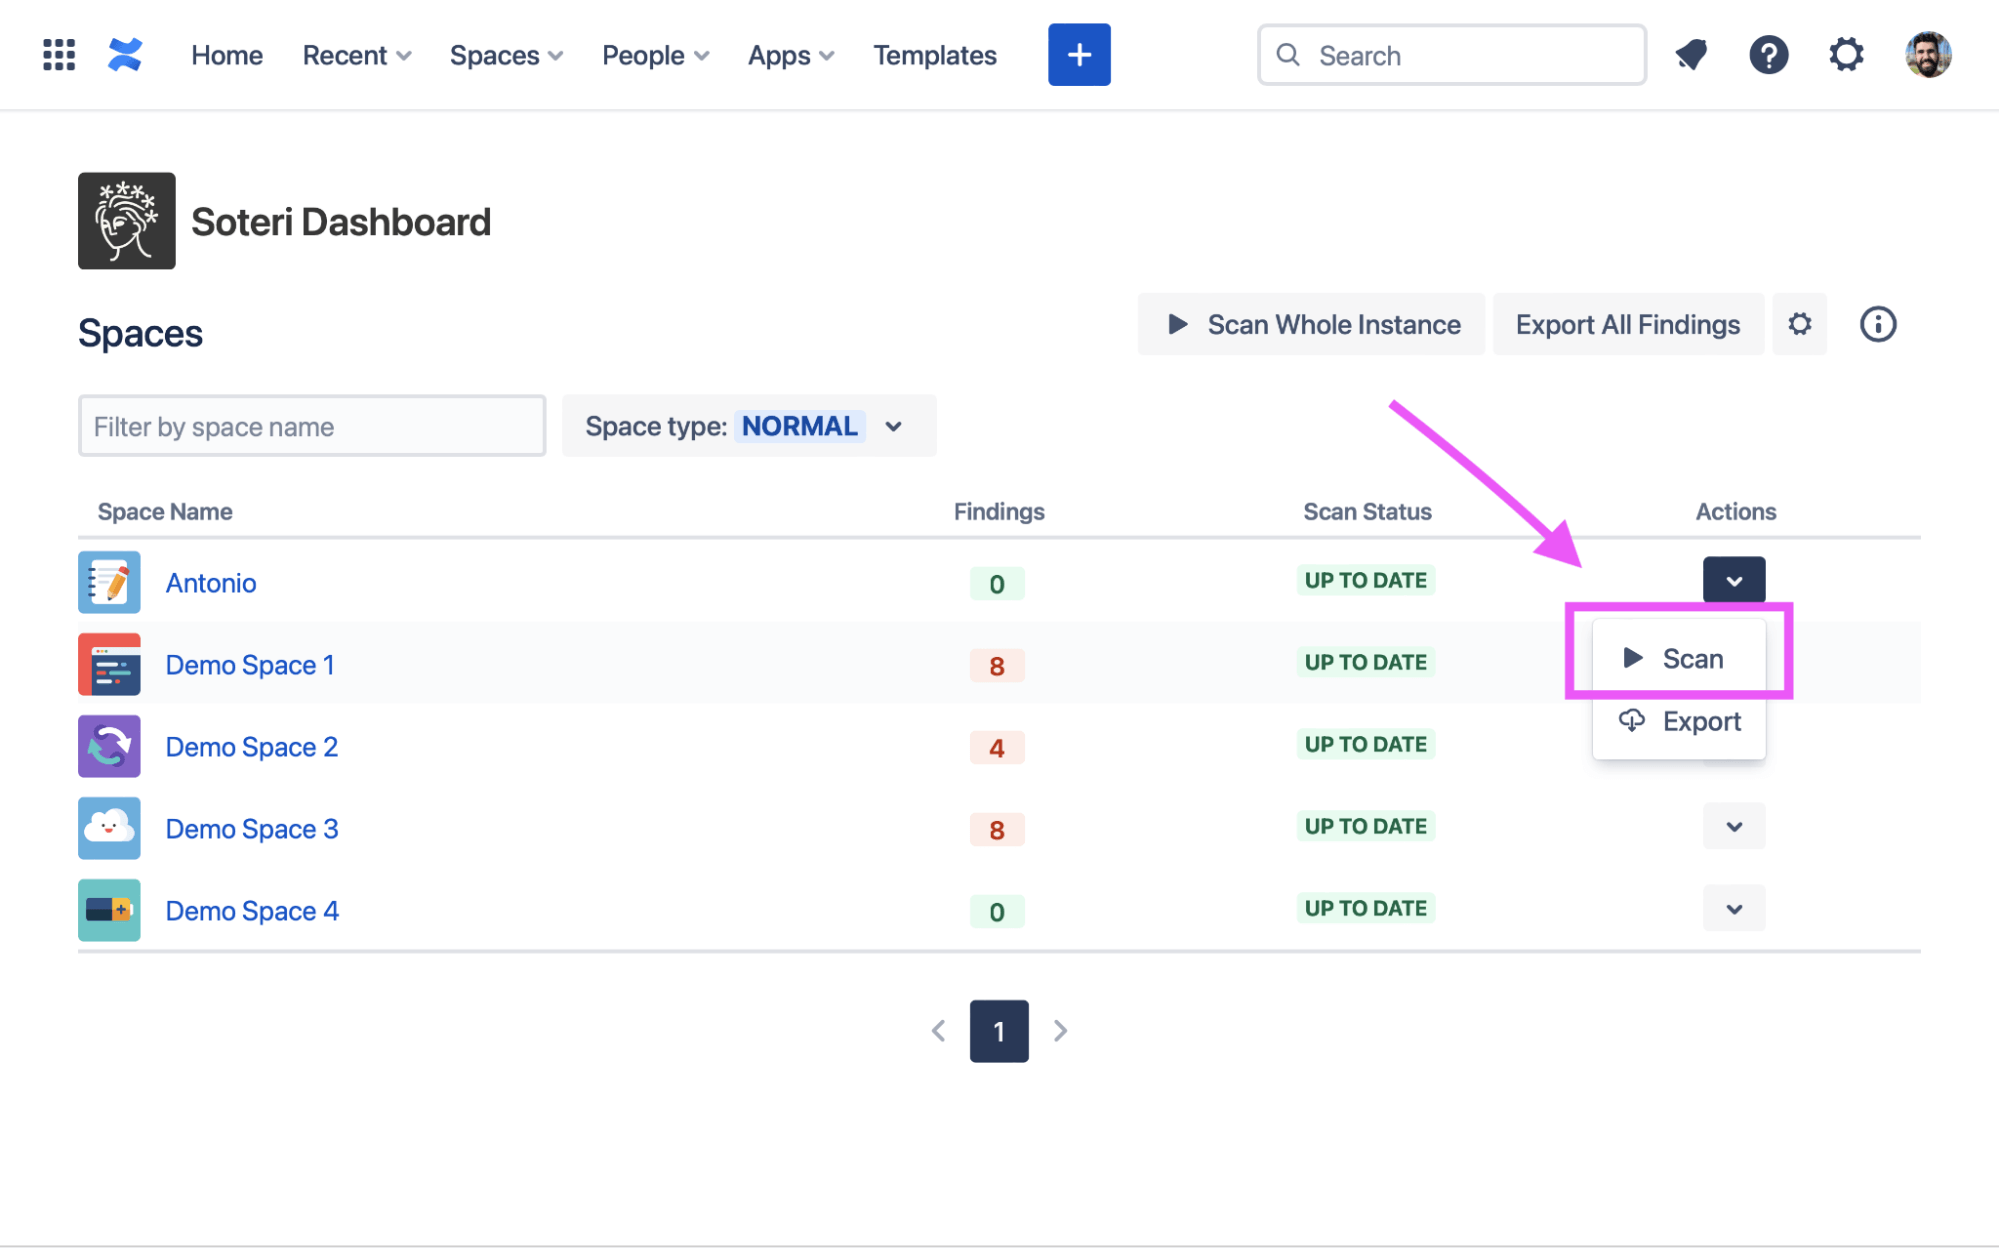Expand the Apps menu
This screenshot has width=1999, height=1250.
(x=790, y=55)
